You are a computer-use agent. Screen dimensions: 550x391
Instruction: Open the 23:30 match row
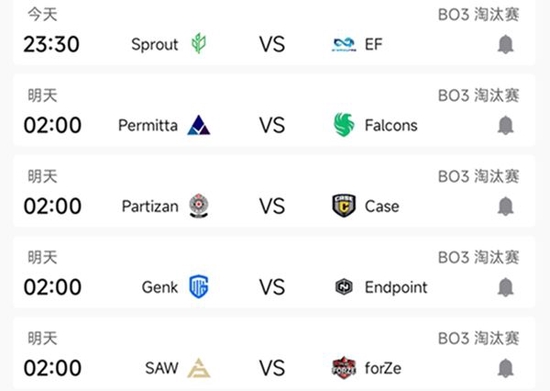[x=274, y=33]
